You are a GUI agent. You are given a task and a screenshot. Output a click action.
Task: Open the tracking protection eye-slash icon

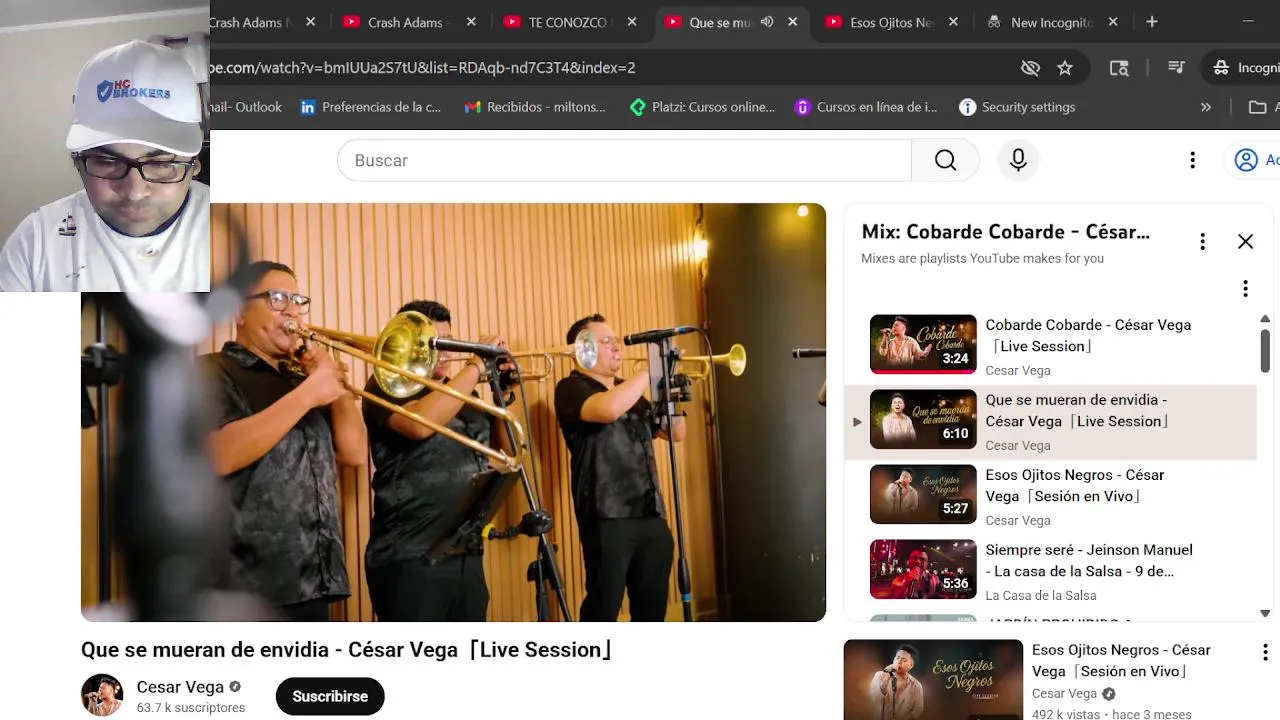(1030, 68)
